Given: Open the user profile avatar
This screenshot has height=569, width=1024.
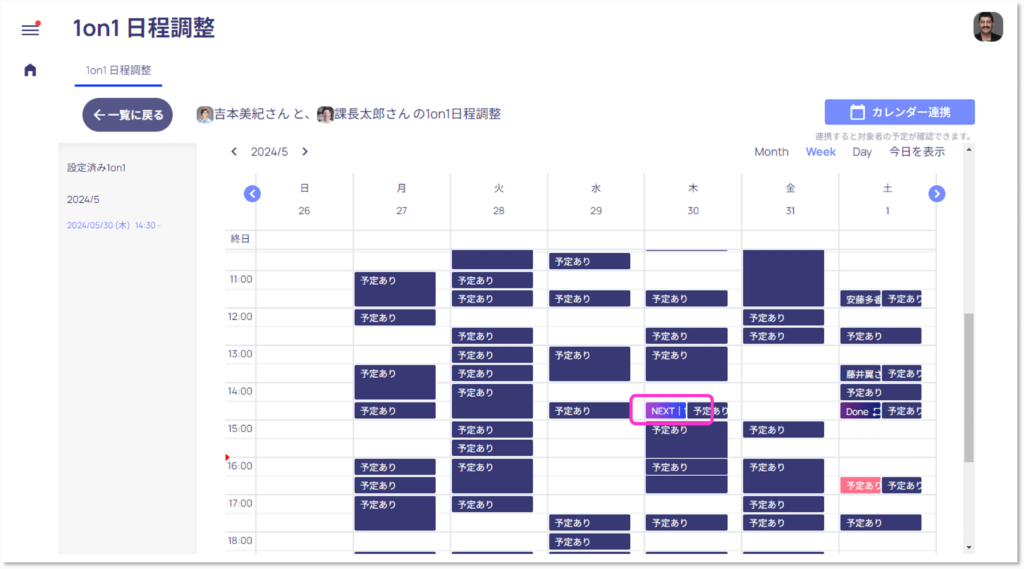Looking at the screenshot, I should pyautogui.click(x=987, y=27).
